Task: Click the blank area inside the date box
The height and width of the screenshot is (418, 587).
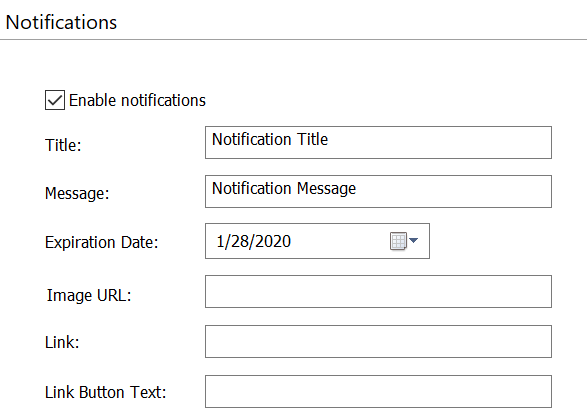Action: pyautogui.click(x=339, y=241)
